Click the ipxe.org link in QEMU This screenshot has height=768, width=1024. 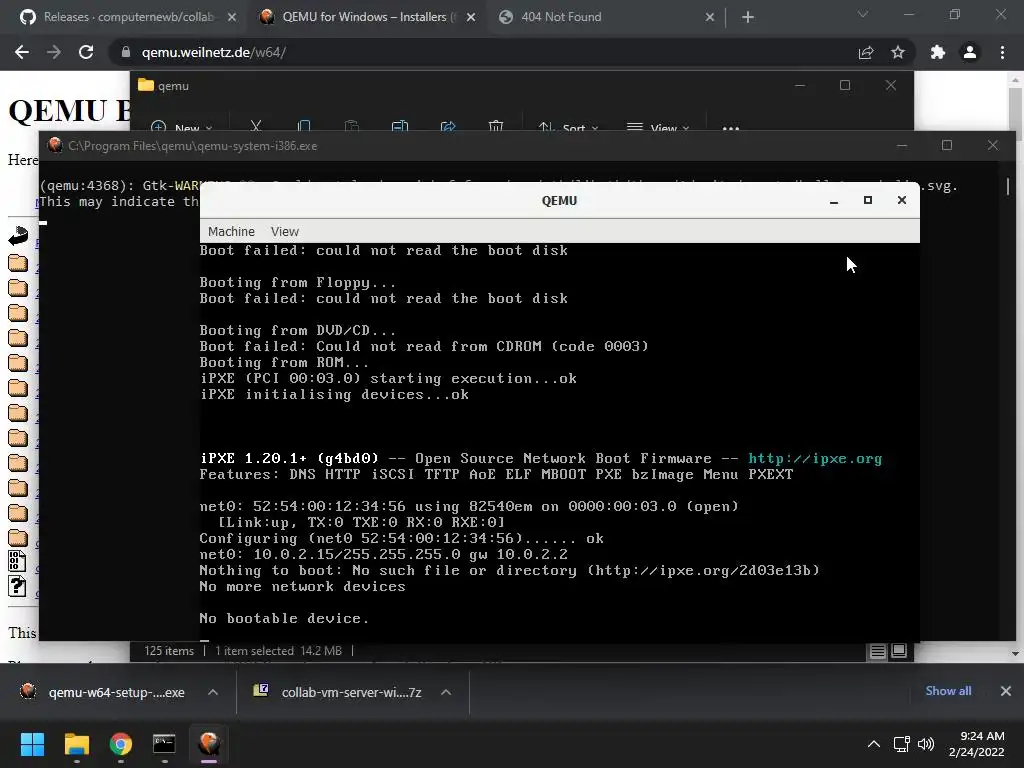pyautogui.click(x=815, y=458)
